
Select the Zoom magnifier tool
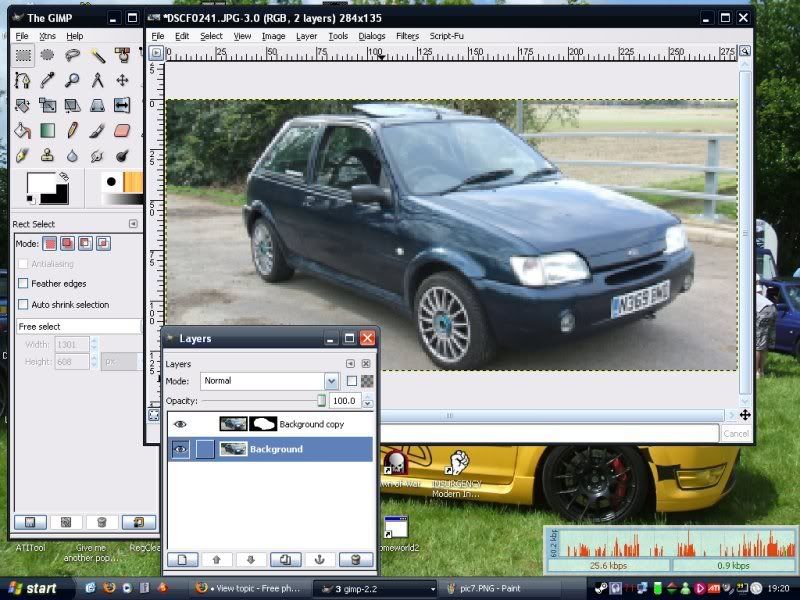pyautogui.click(x=72, y=80)
